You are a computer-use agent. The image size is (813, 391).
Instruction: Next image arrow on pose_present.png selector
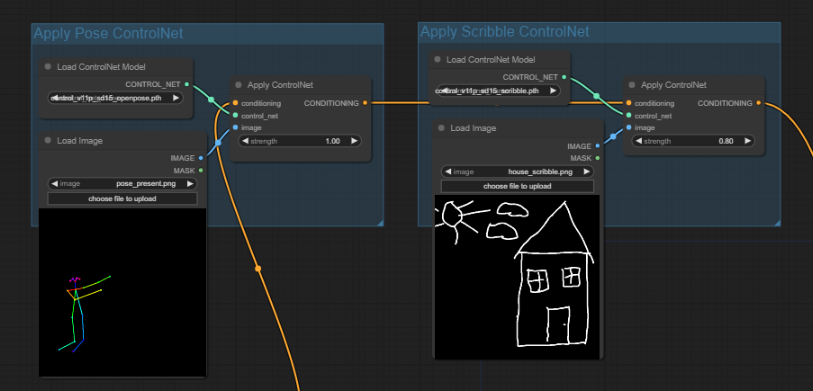[x=190, y=184]
